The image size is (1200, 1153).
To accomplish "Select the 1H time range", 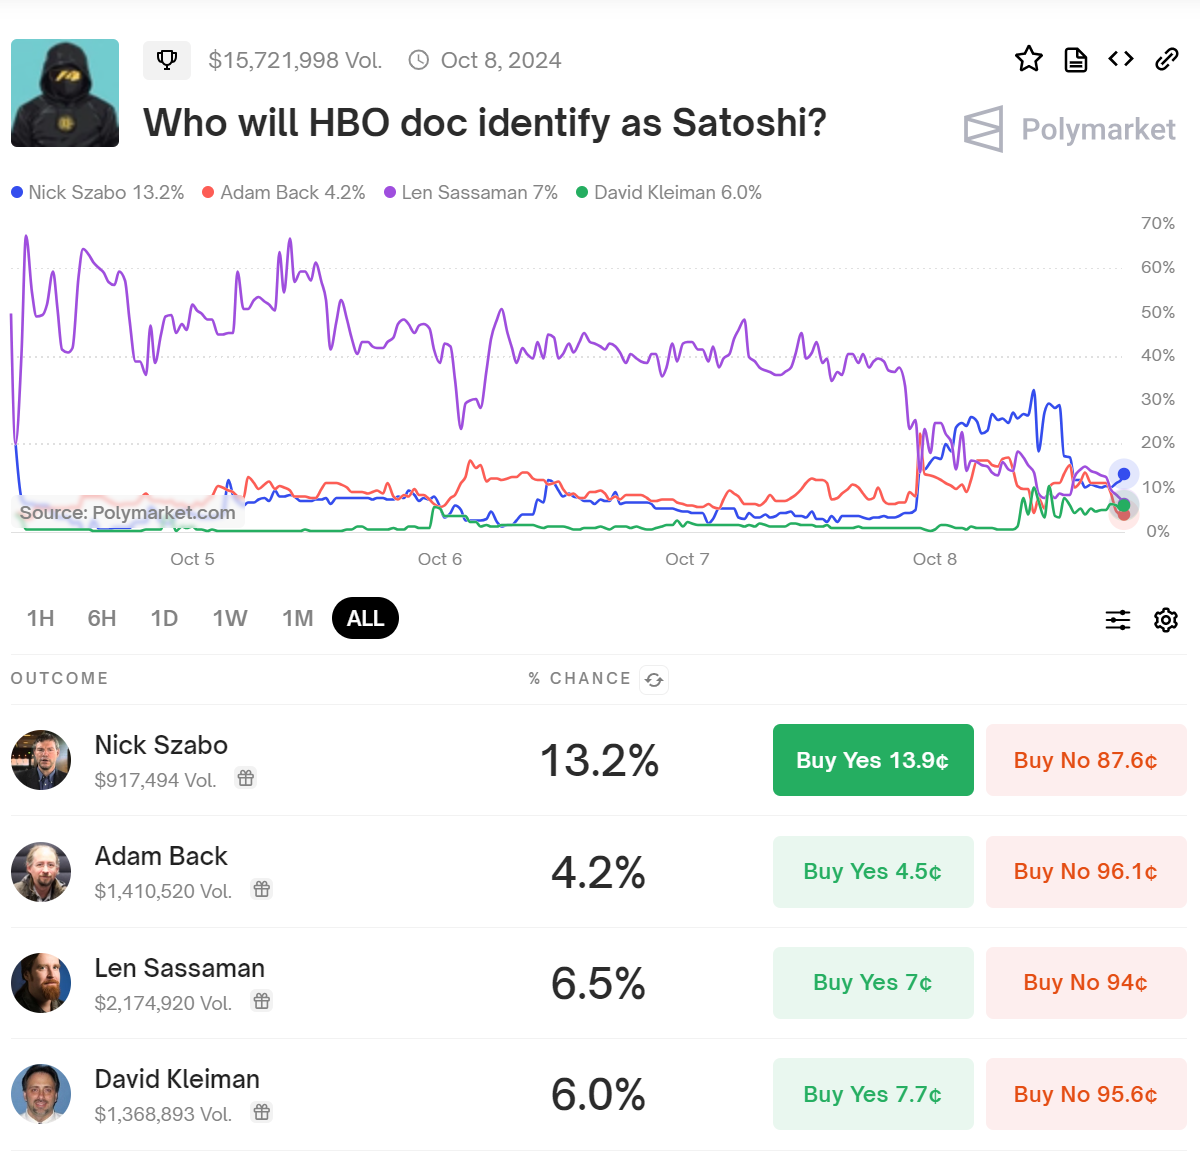I will click(x=41, y=618).
